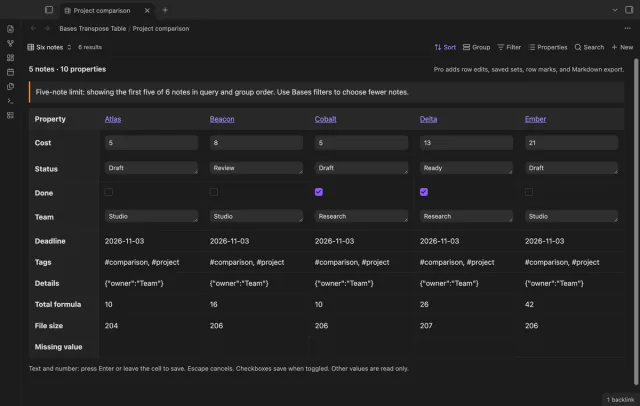Edit the Cobalt Team Research field
The height and width of the screenshot is (406, 640).
361,216
